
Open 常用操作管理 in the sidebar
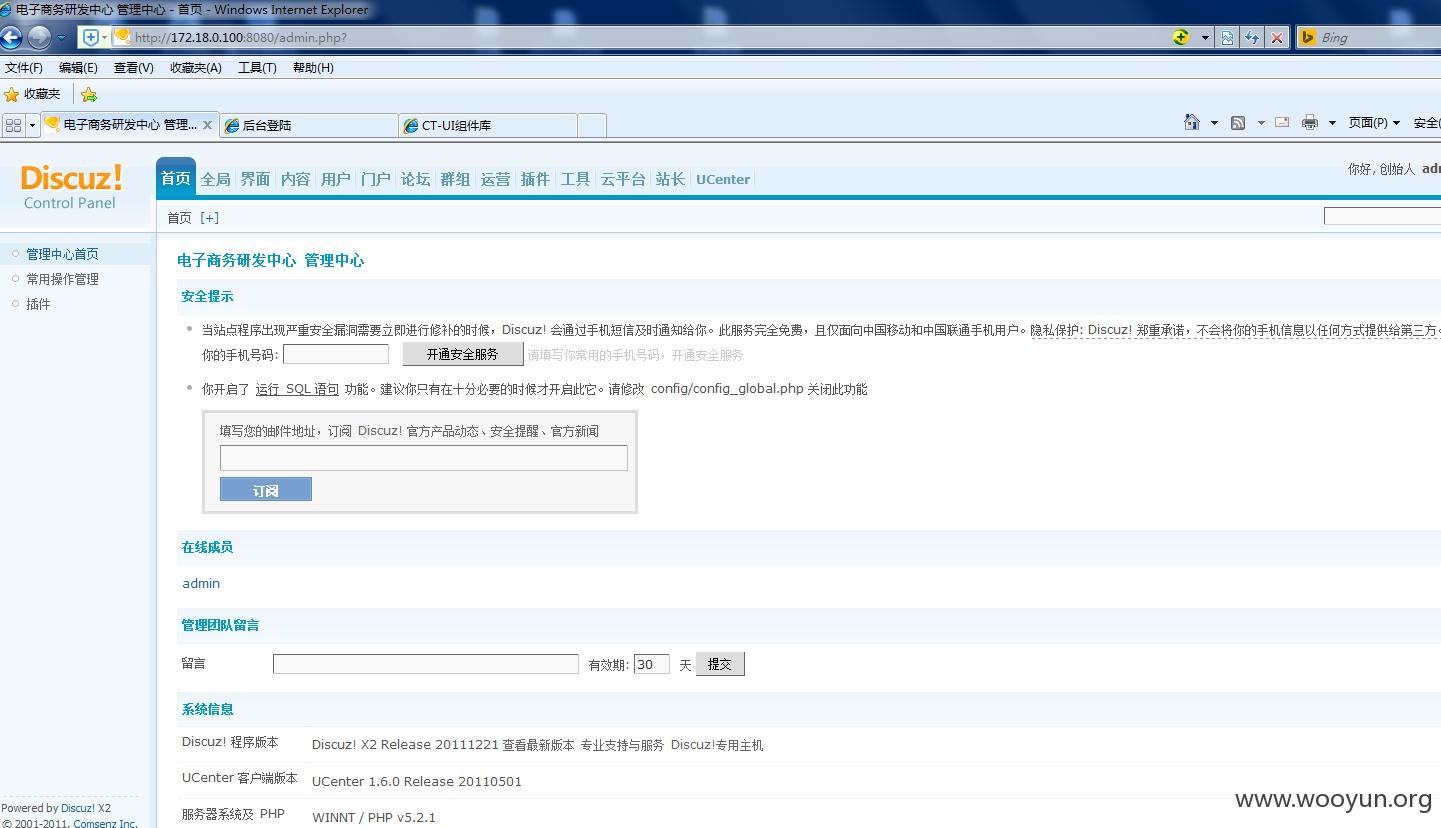click(62, 279)
